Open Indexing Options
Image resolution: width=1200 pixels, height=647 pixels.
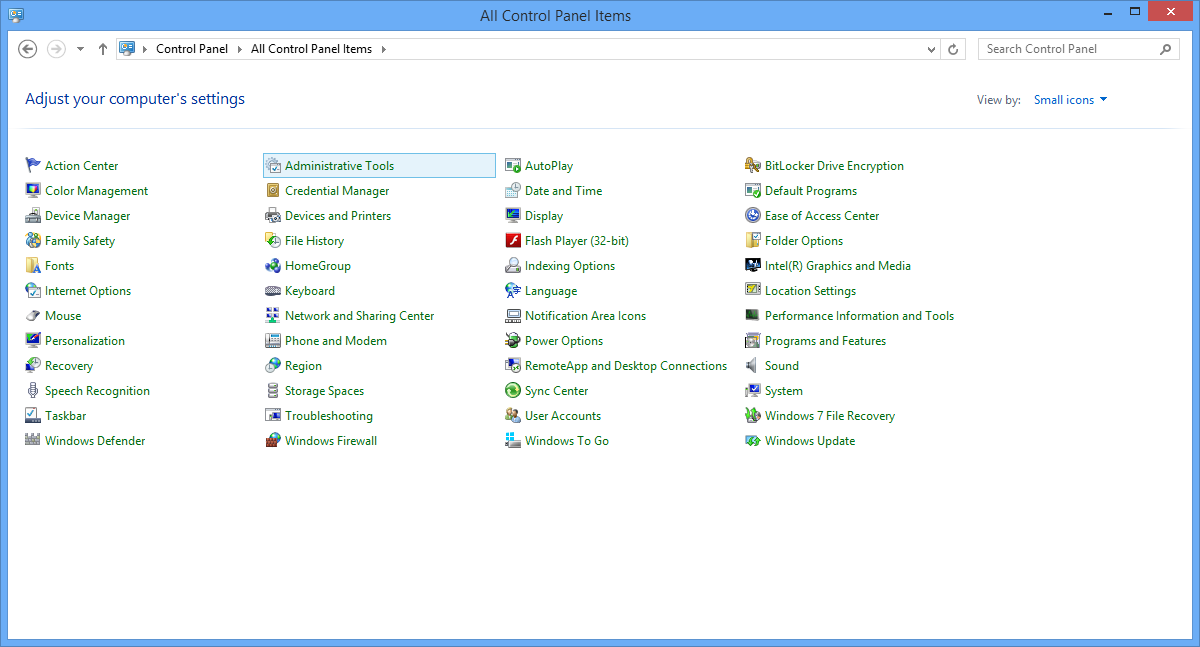(570, 266)
